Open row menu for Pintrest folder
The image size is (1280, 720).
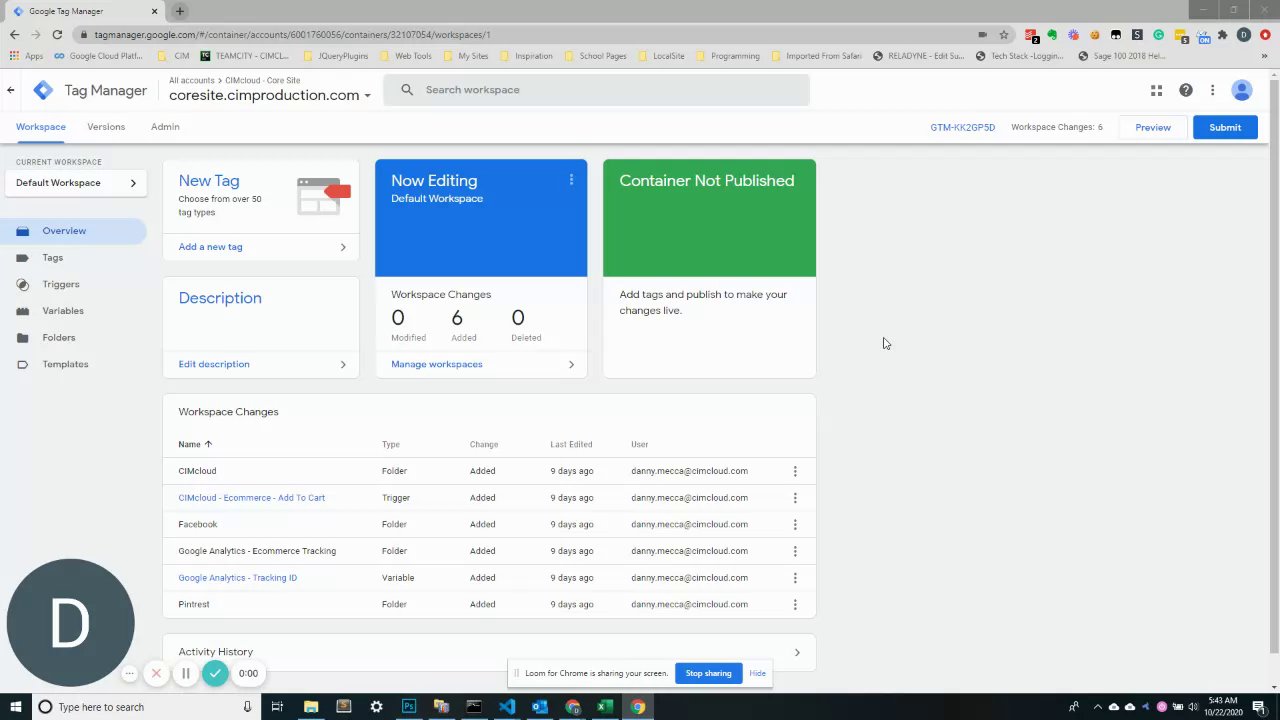coord(795,604)
